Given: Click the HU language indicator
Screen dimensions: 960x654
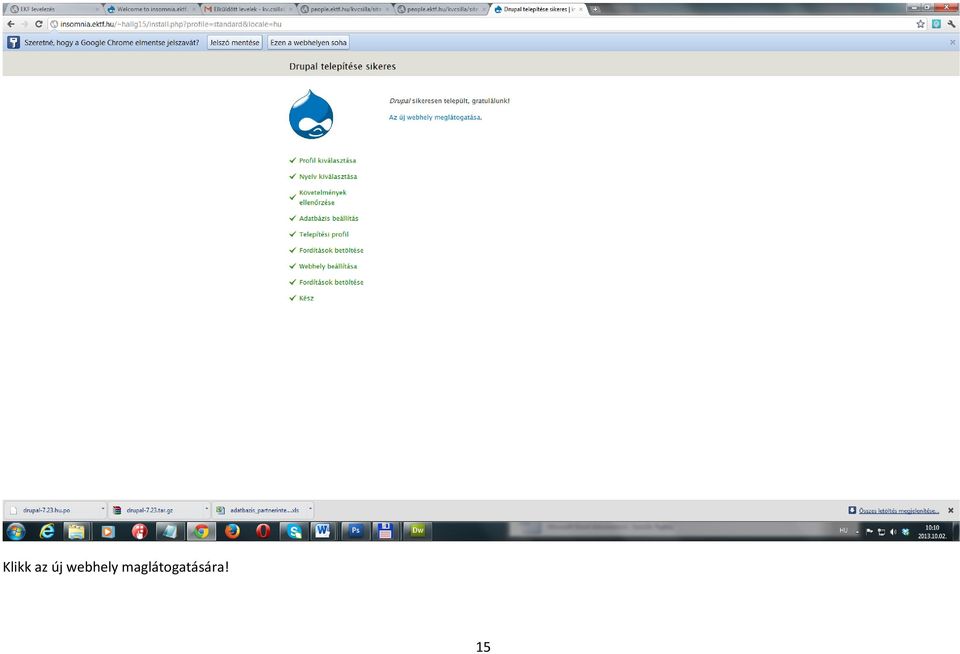Looking at the screenshot, I should 843,530.
